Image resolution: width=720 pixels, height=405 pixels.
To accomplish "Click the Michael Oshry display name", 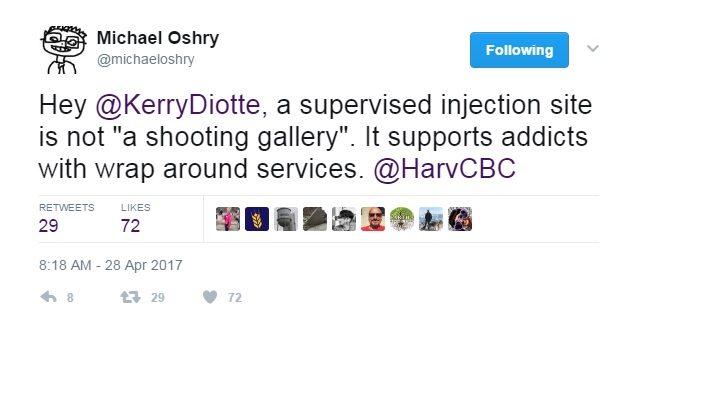I will [x=158, y=38].
